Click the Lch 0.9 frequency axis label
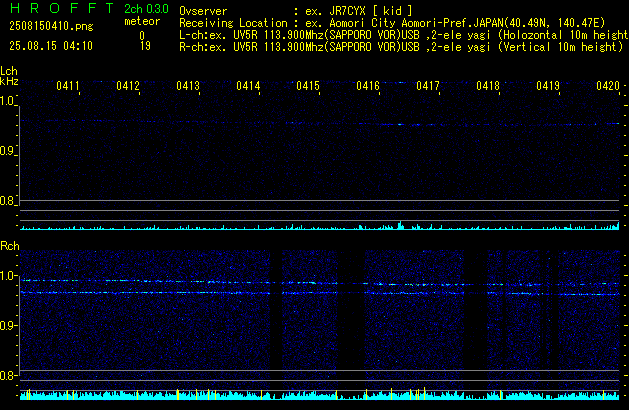 [7, 151]
